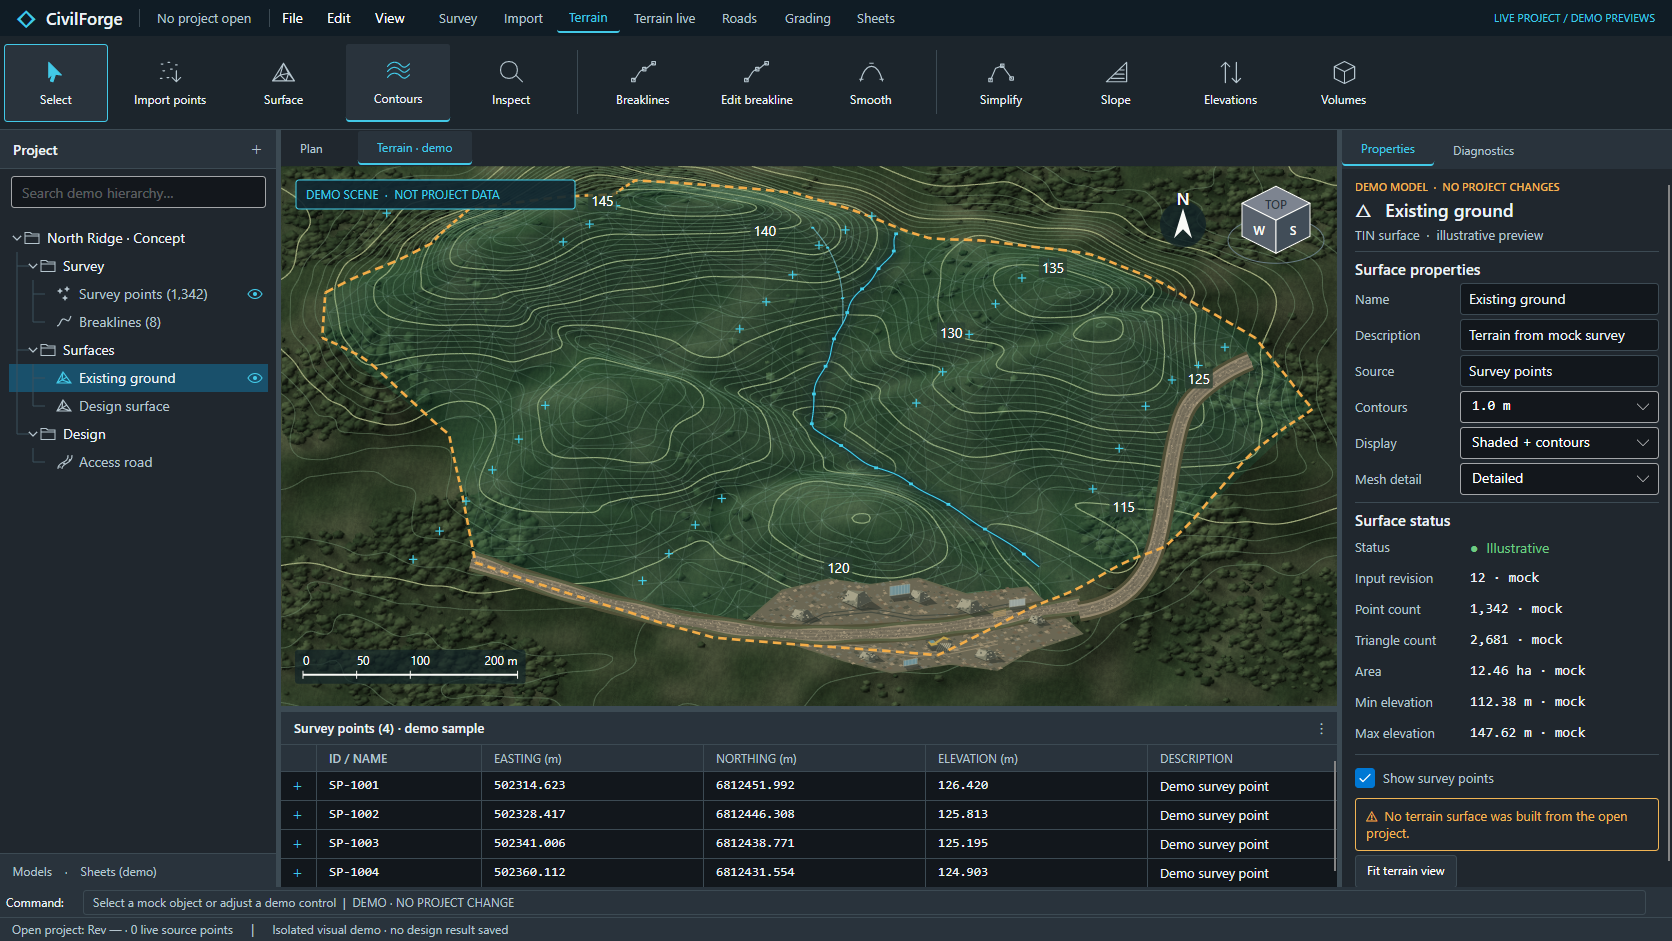
Task: Click the Fit terrain view button
Action: pos(1406,871)
